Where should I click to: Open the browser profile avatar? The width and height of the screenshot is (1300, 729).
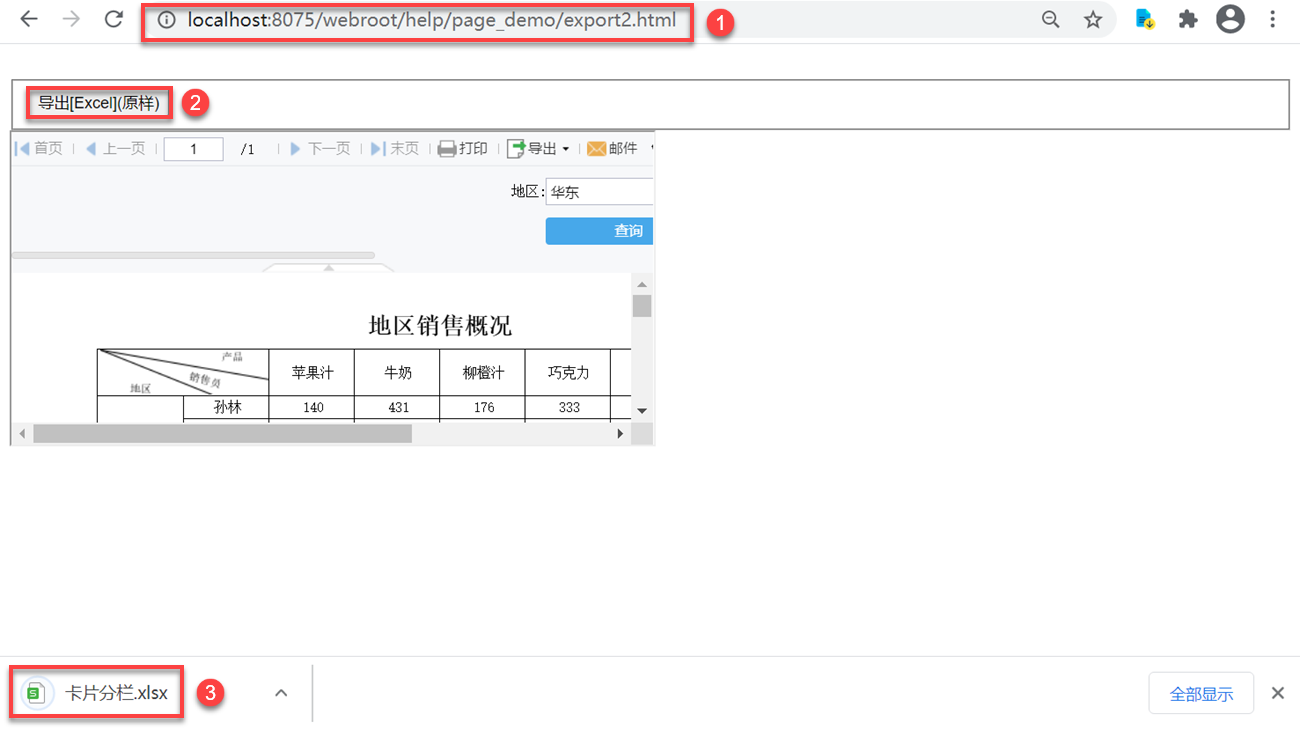(x=1230, y=19)
